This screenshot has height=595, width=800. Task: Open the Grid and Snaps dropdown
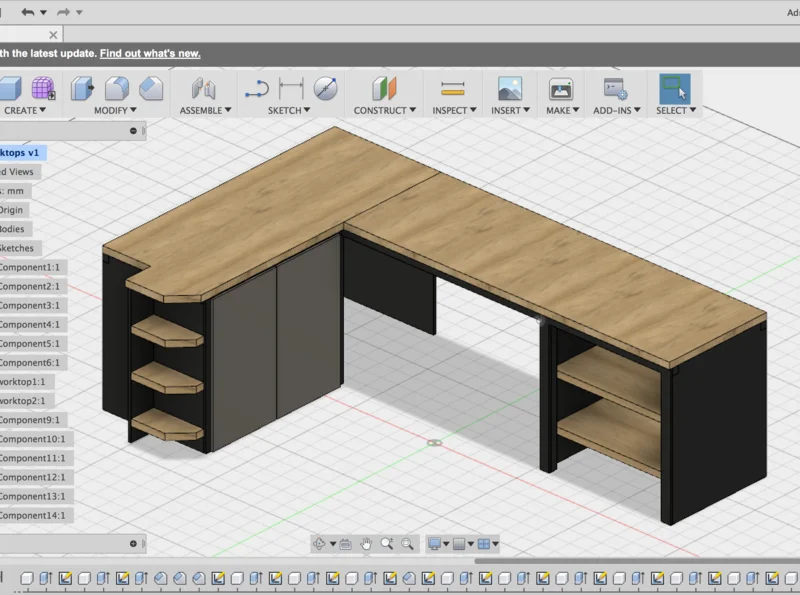[463, 544]
